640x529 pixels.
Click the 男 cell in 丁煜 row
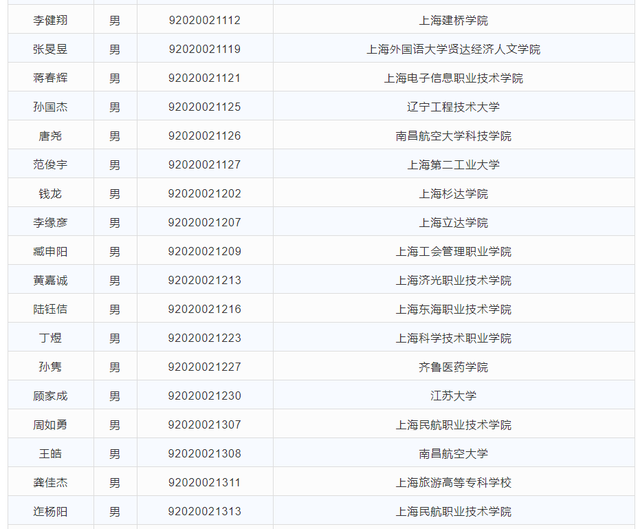(115, 338)
